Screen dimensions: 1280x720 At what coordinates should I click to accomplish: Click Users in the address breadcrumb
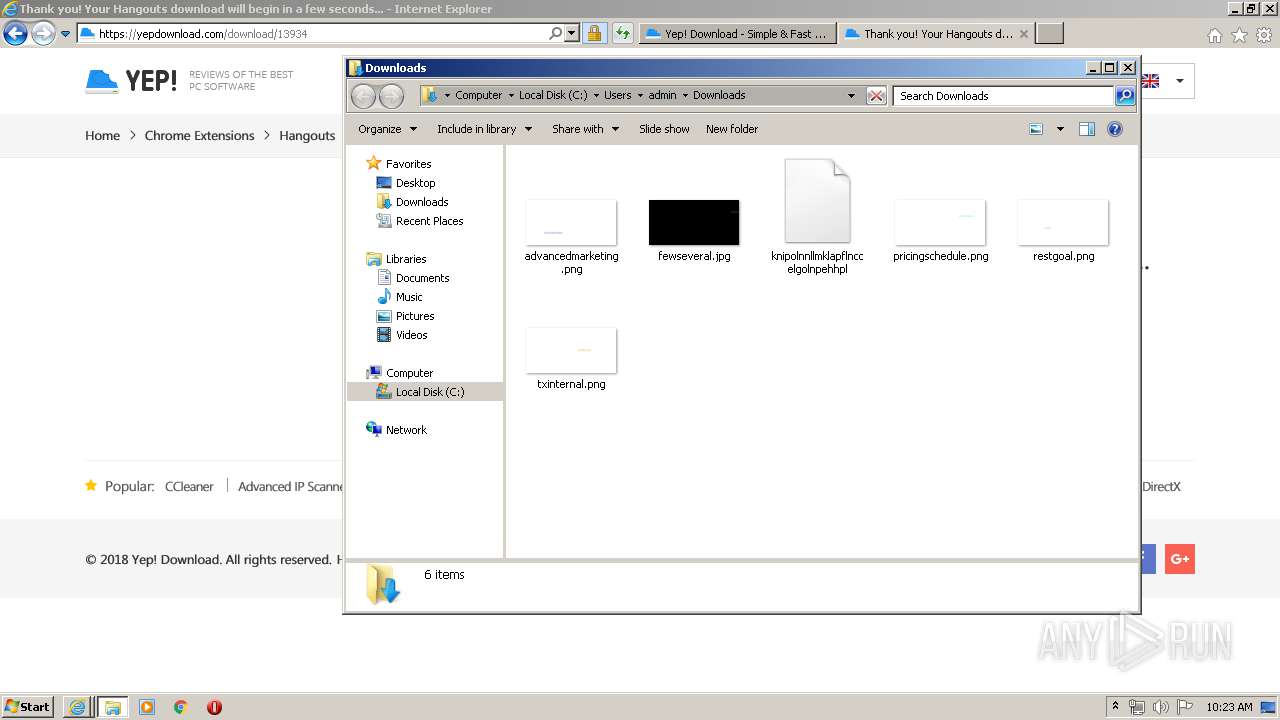pyautogui.click(x=617, y=96)
